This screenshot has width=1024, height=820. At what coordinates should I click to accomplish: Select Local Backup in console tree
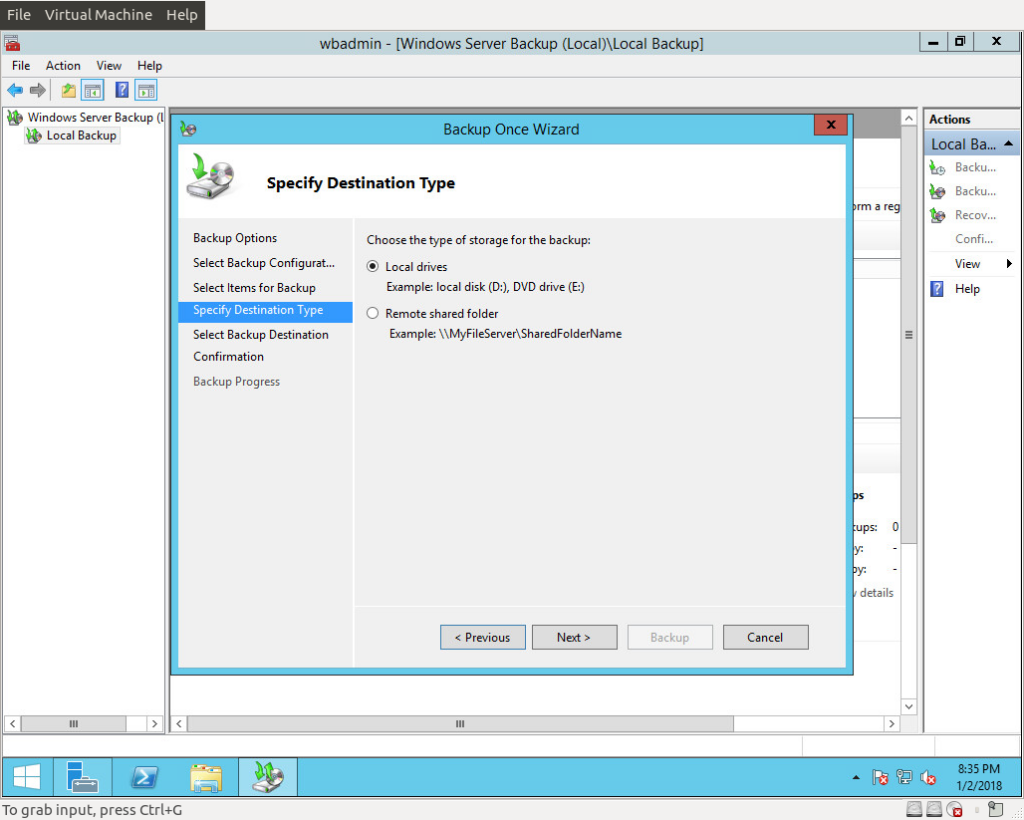point(81,136)
